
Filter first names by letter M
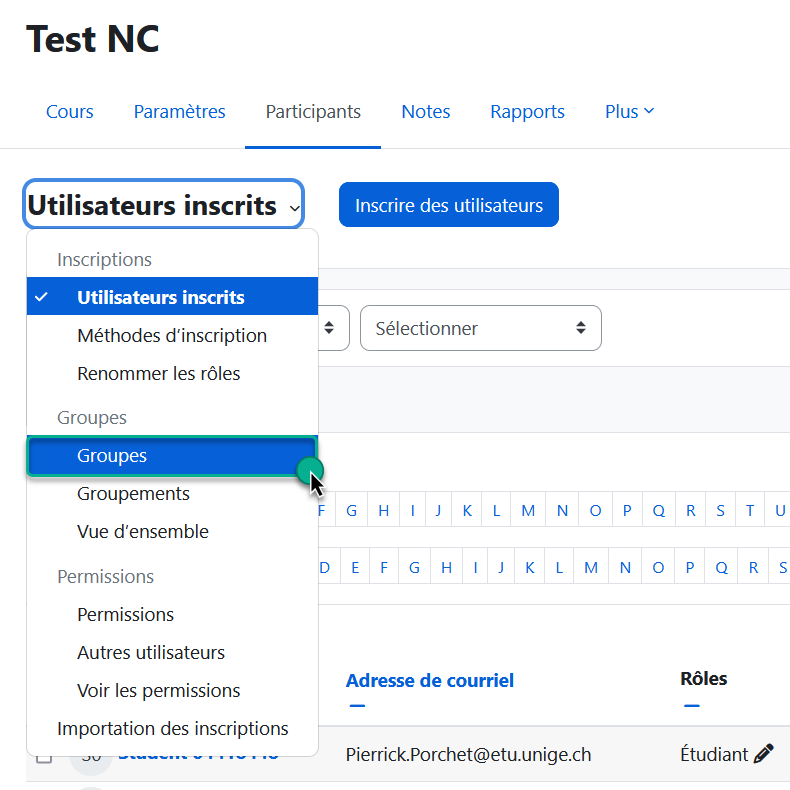528,511
